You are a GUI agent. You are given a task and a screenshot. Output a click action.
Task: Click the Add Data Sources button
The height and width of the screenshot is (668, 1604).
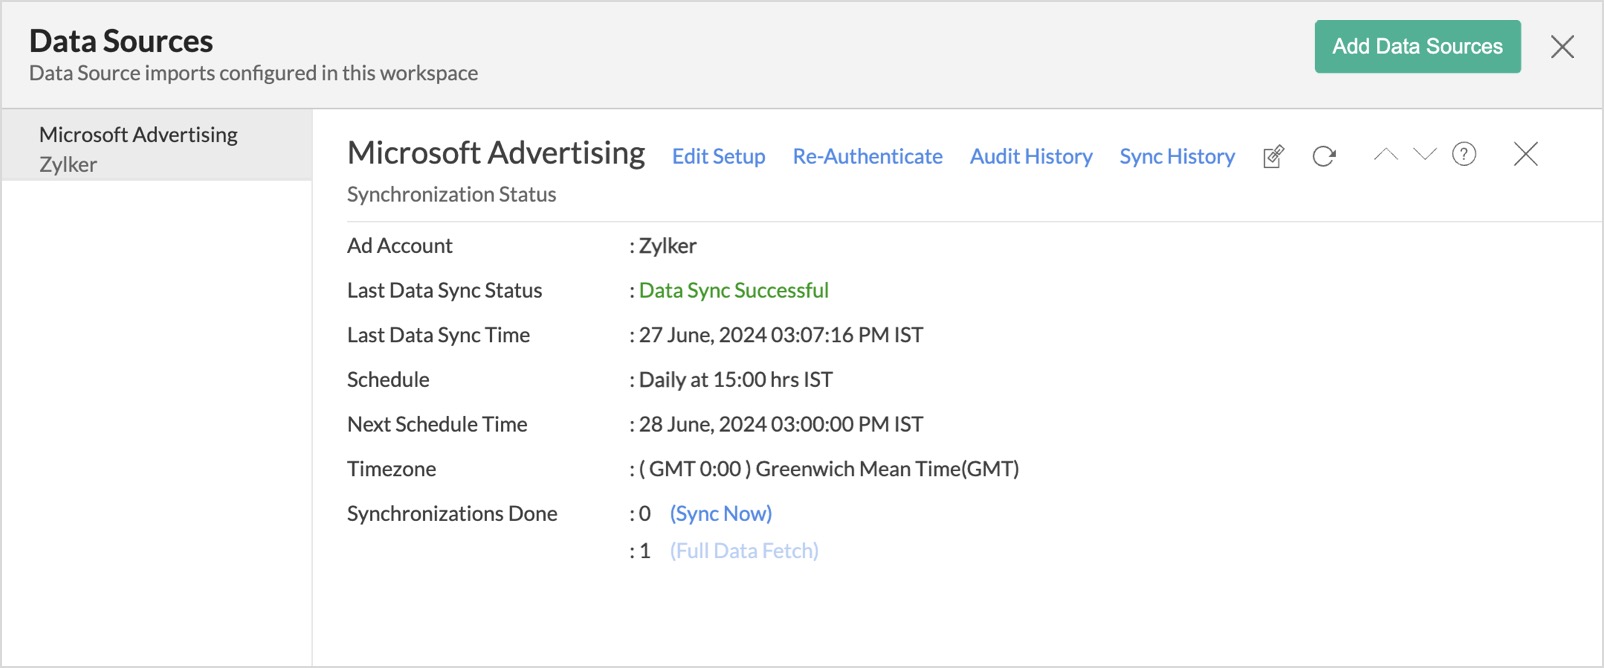(x=1417, y=47)
